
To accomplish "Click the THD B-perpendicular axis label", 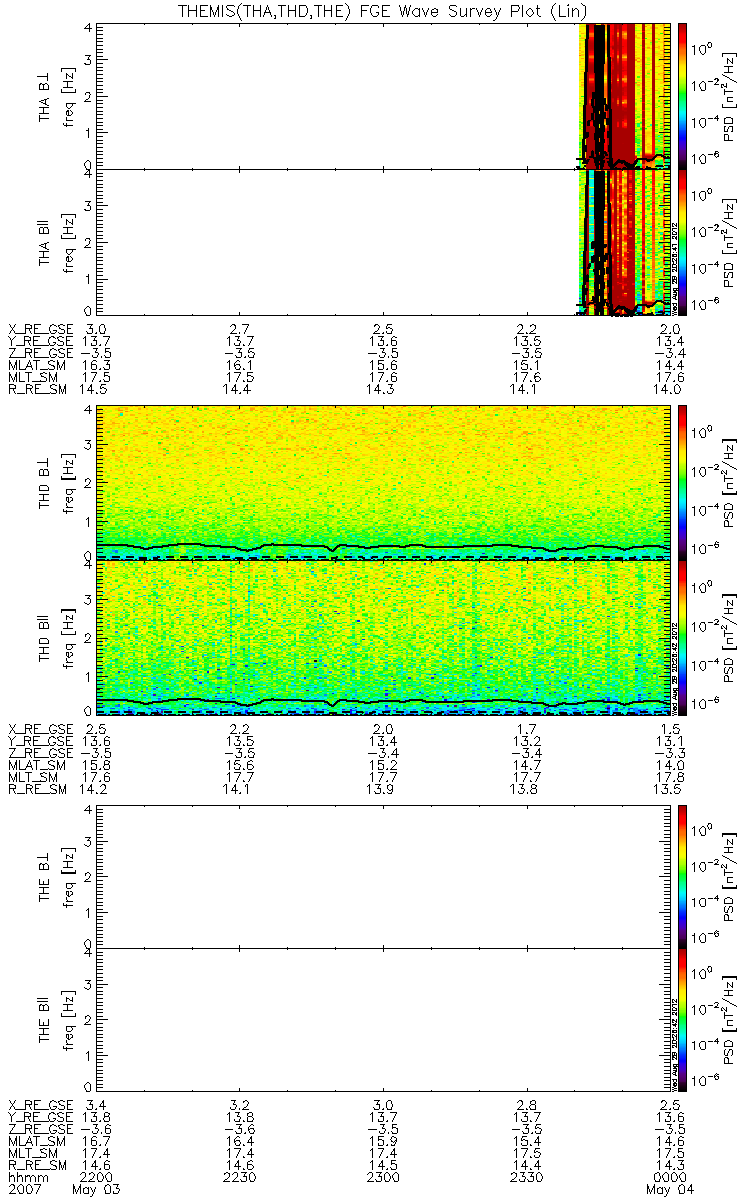I will 45,481.
